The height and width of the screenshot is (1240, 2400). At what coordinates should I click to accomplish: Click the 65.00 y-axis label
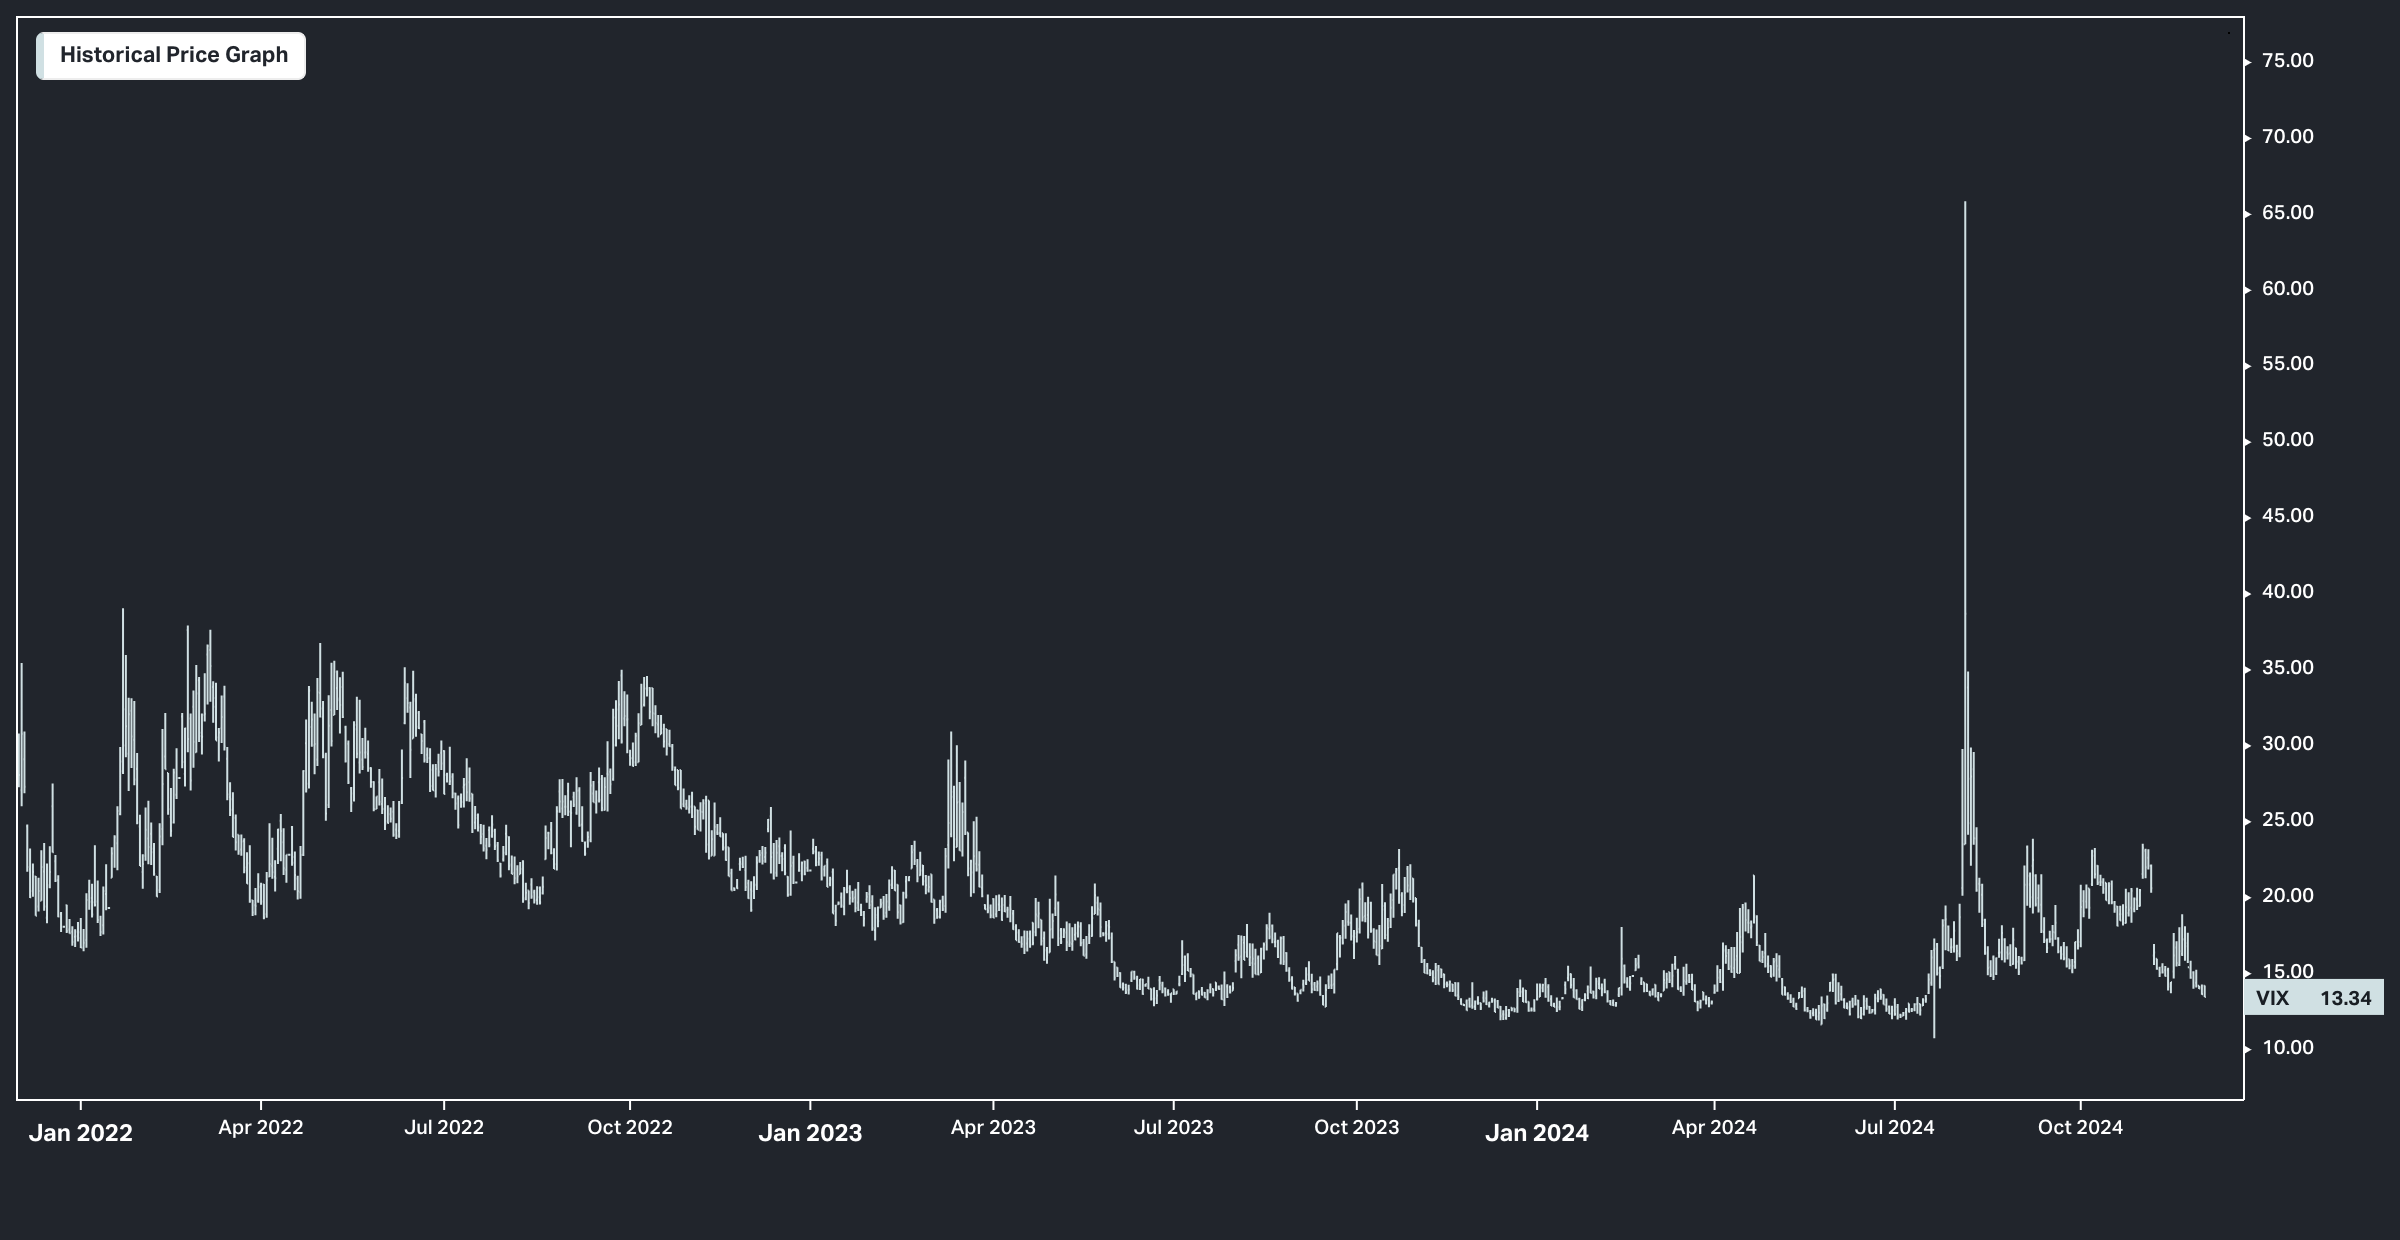(x=2288, y=213)
